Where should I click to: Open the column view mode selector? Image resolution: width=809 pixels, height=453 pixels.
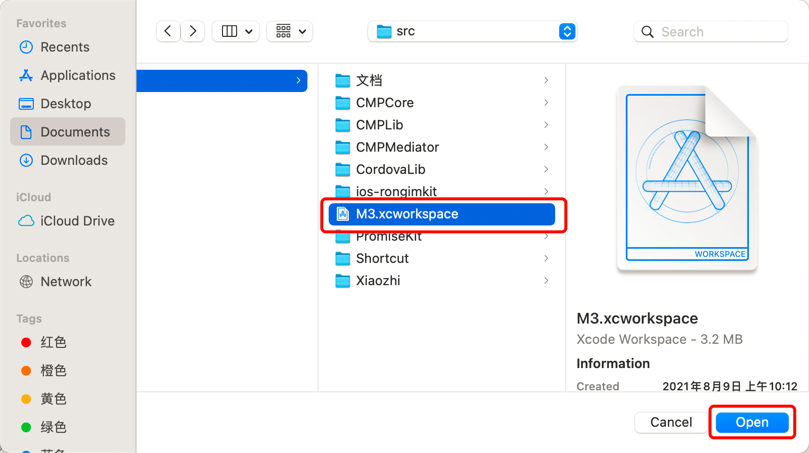(x=236, y=31)
